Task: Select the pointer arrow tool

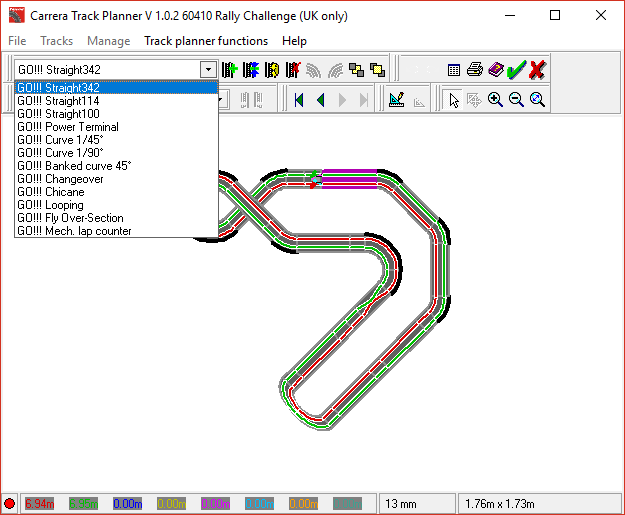Action: click(454, 100)
